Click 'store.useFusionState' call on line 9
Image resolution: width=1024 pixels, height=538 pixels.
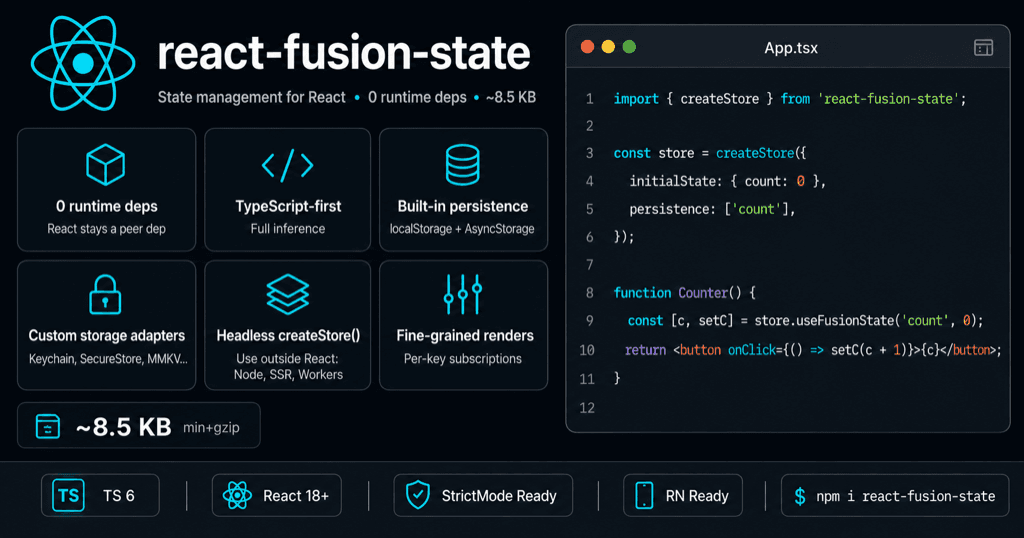(824, 321)
